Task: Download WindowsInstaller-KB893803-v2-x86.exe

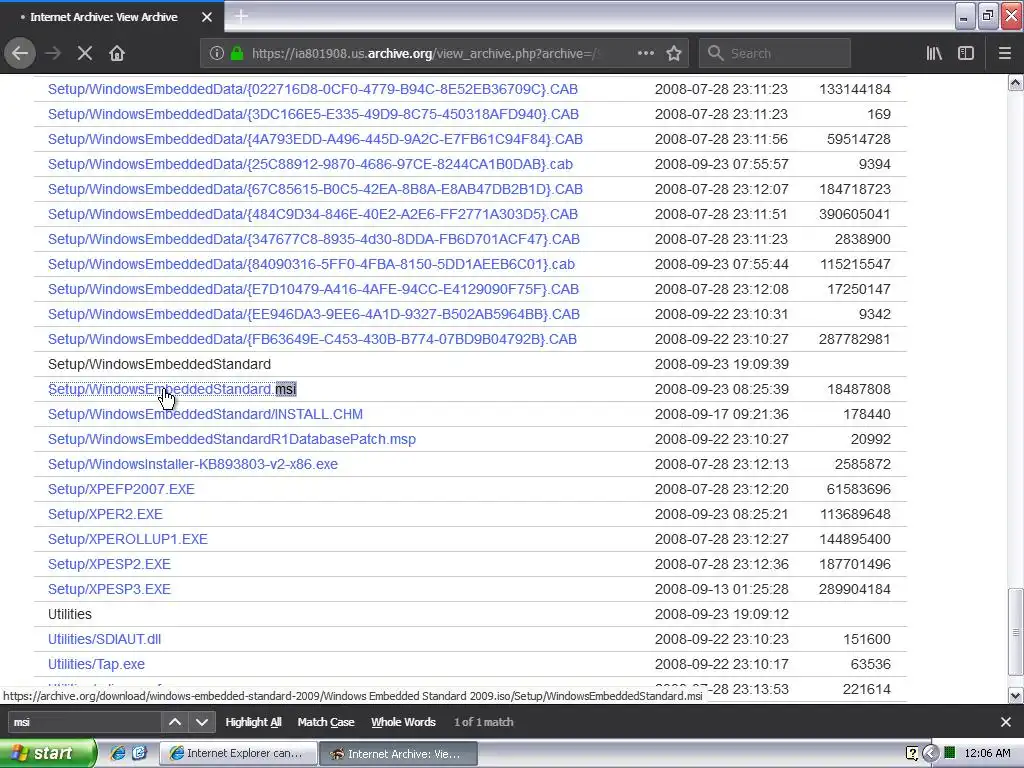Action: click(x=193, y=464)
